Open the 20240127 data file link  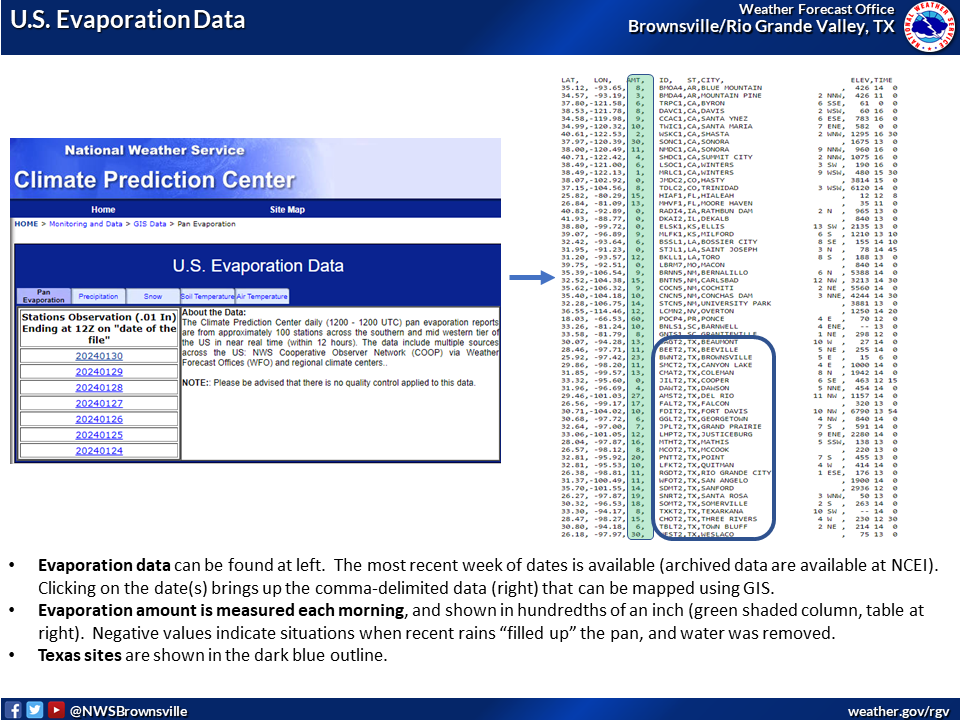(x=99, y=403)
